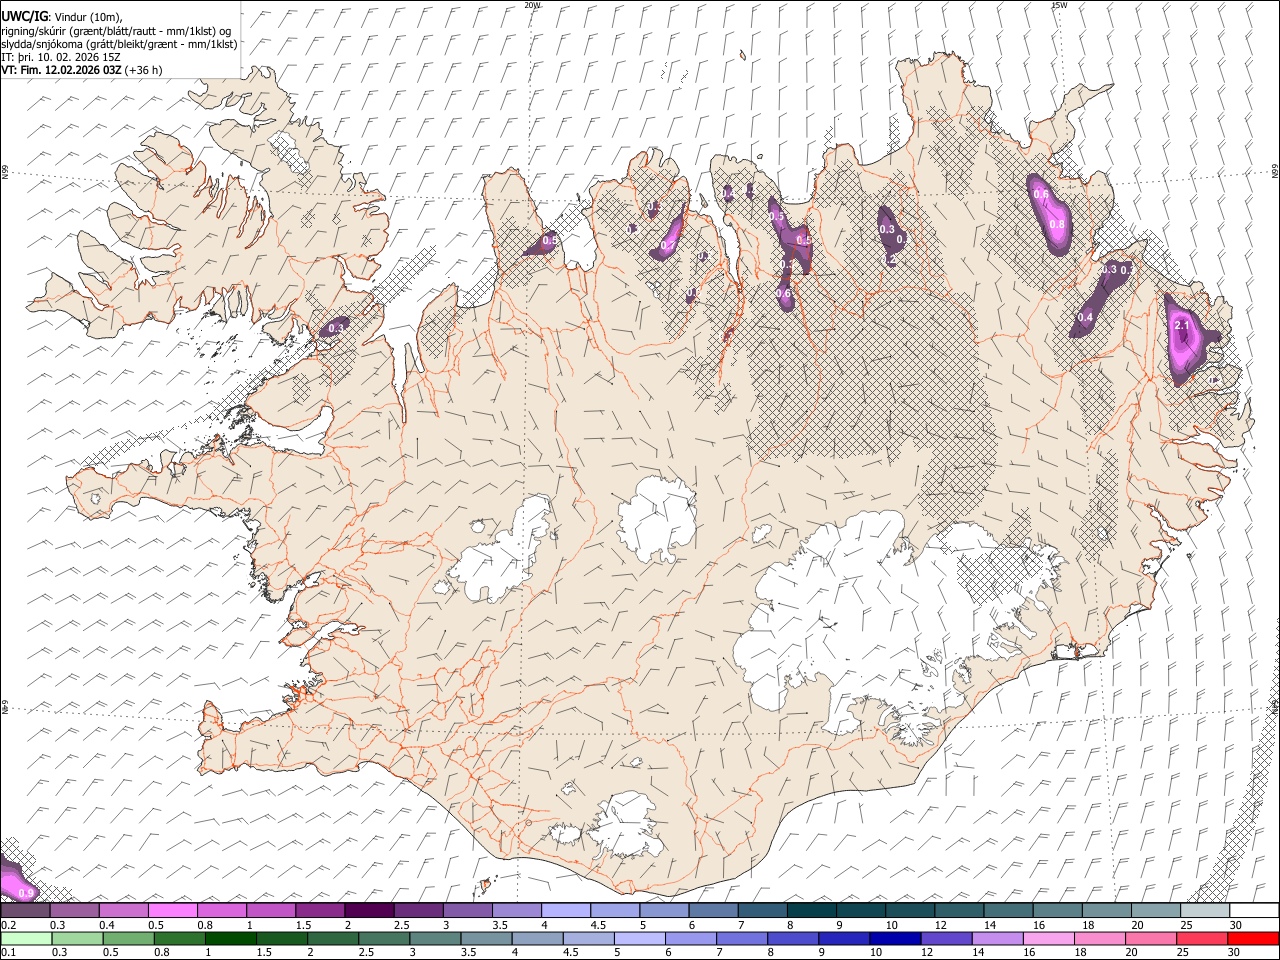Select the "0.8" precipitation value on the map
Viewport: 1280px width, 960px height.
[1057, 225]
